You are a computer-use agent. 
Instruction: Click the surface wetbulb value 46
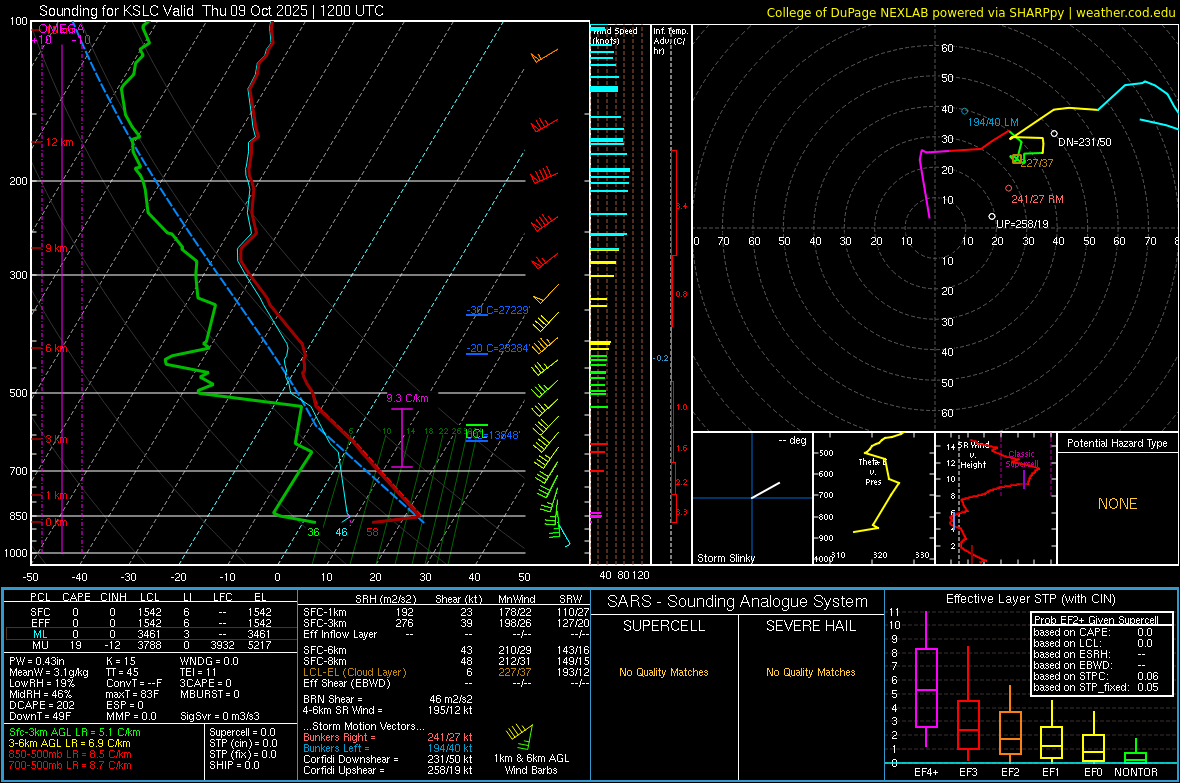point(342,532)
